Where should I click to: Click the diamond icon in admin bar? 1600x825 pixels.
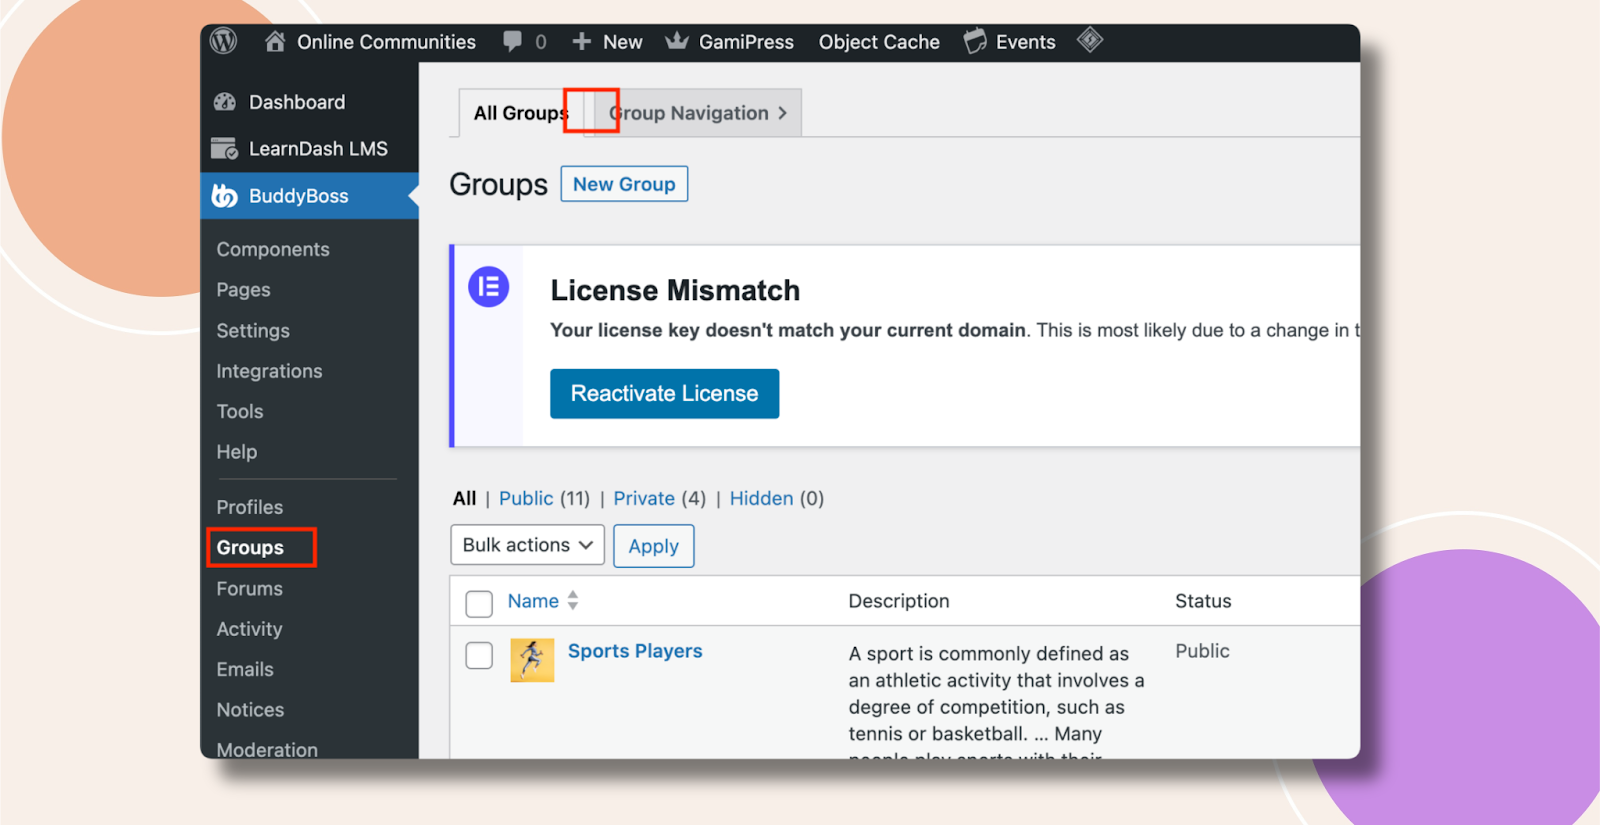pos(1090,41)
